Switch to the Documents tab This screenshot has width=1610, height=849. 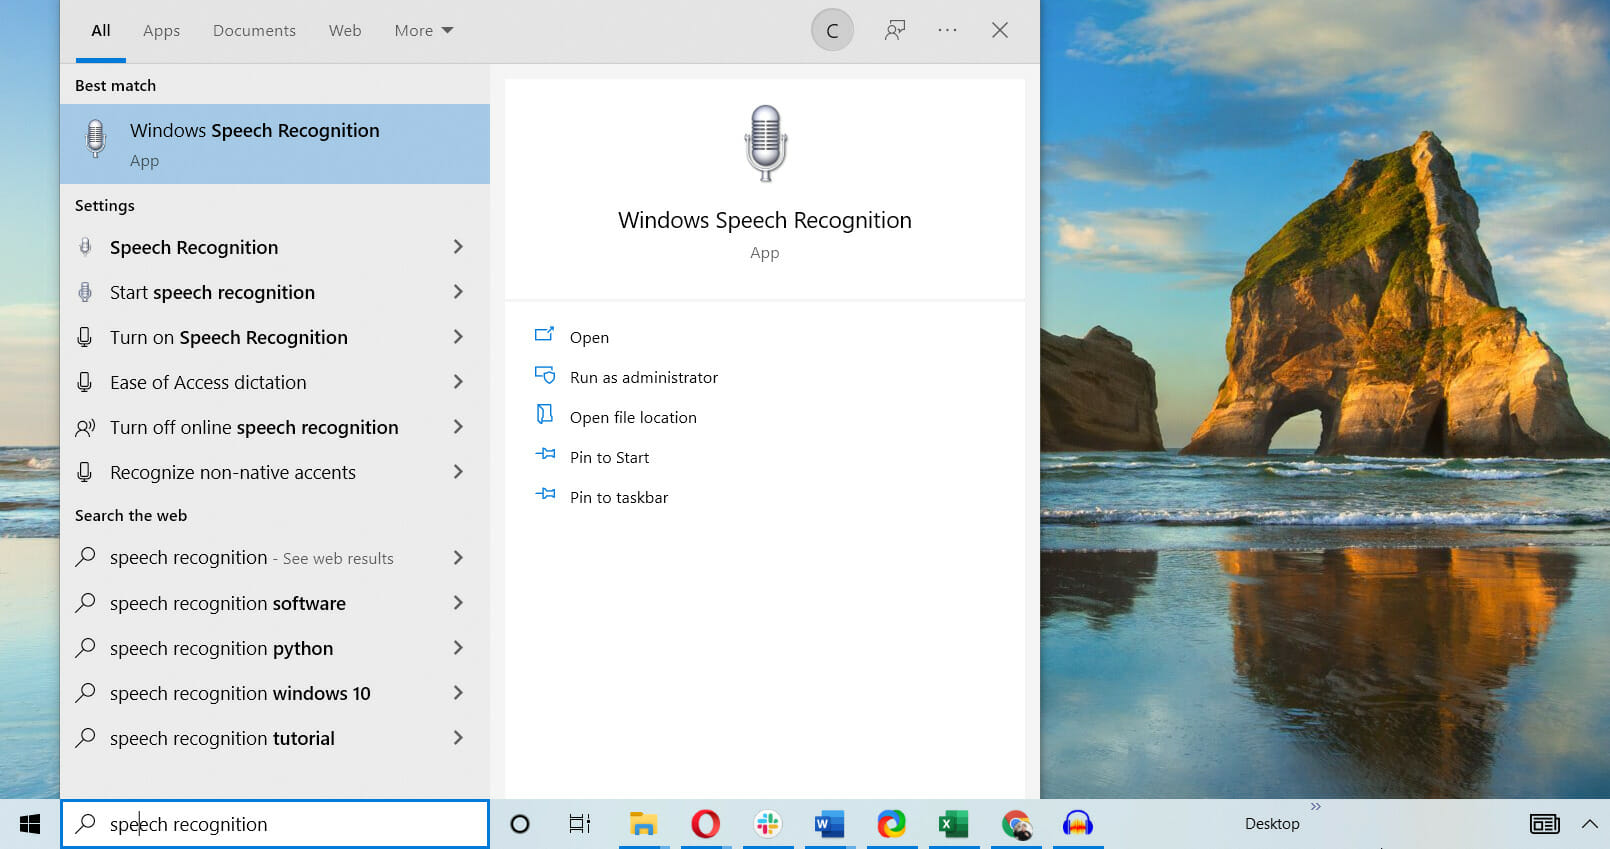tap(254, 31)
